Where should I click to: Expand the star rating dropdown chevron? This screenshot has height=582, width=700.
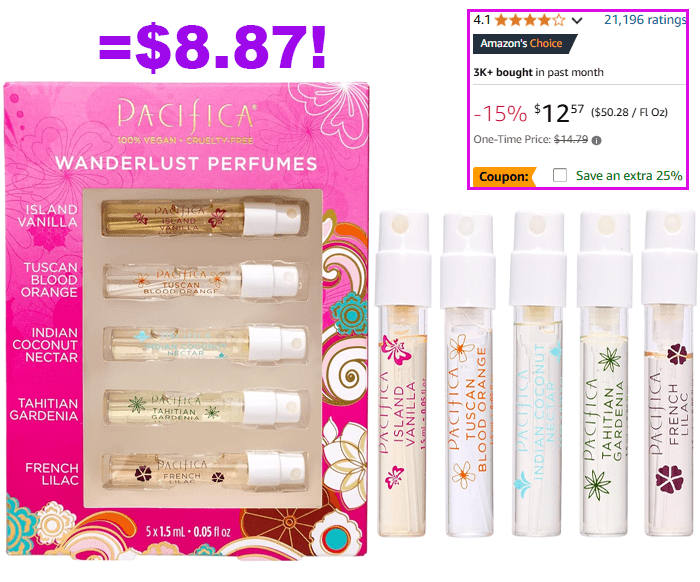577,21
